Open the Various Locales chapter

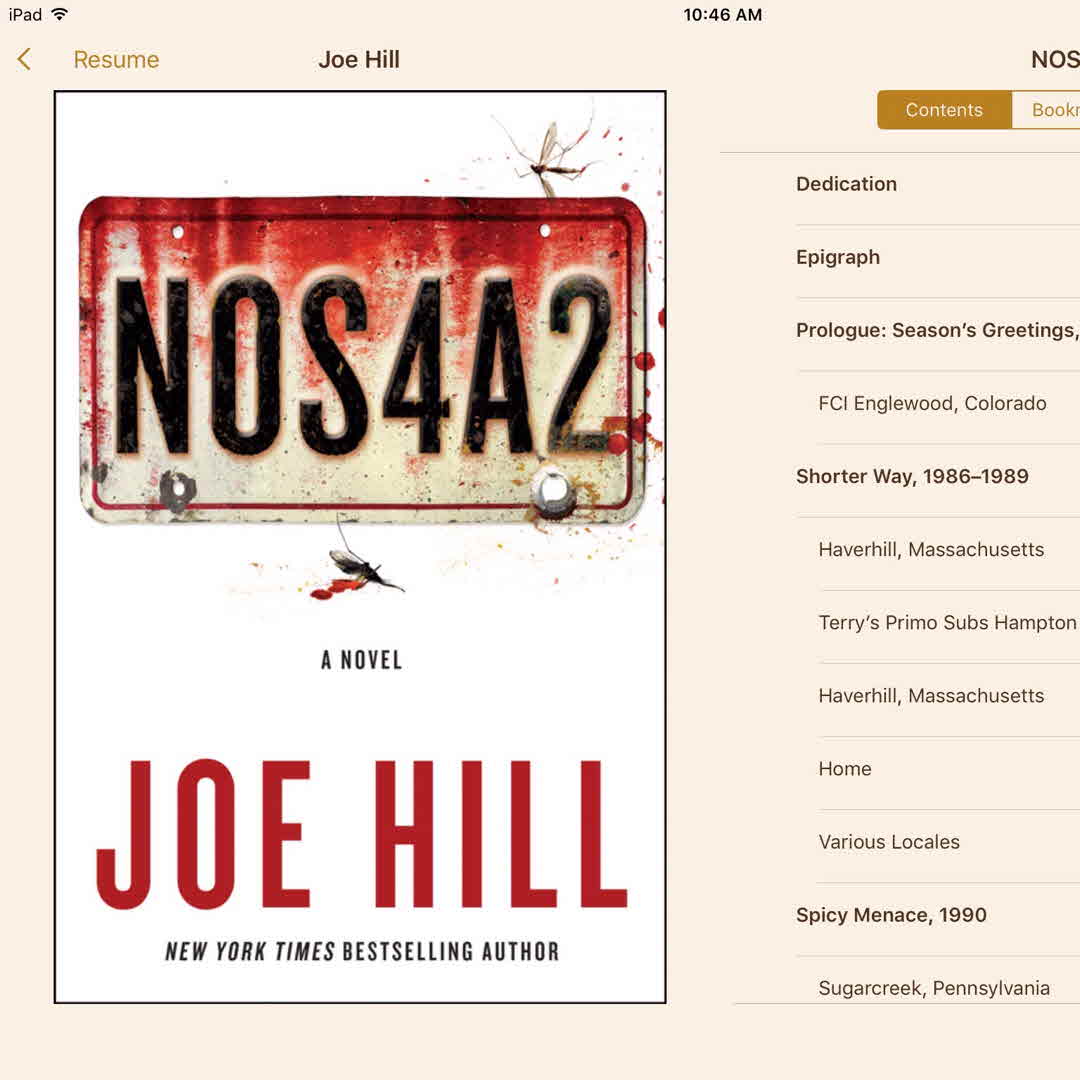click(948, 842)
